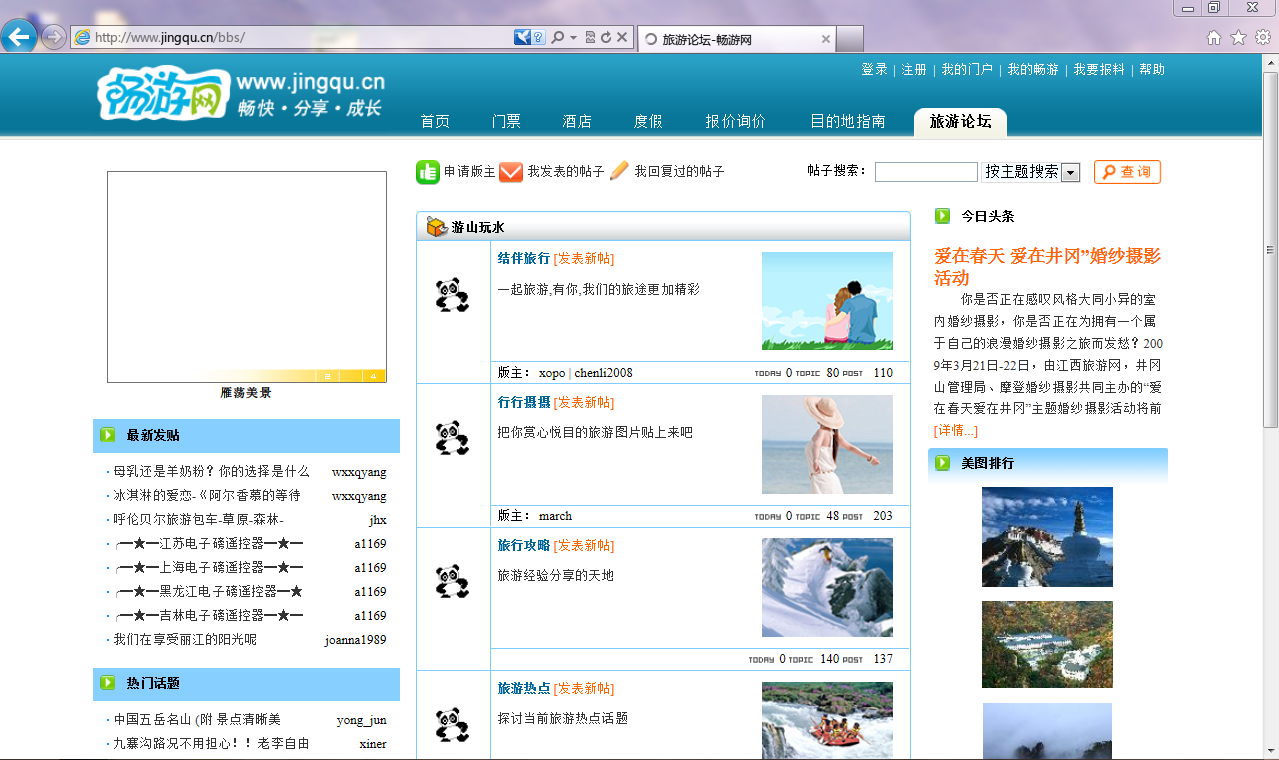This screenshot has width=1279, height=760.
Task: Click green arrow icon next to 最新发贴
Action: coord(108,435)
